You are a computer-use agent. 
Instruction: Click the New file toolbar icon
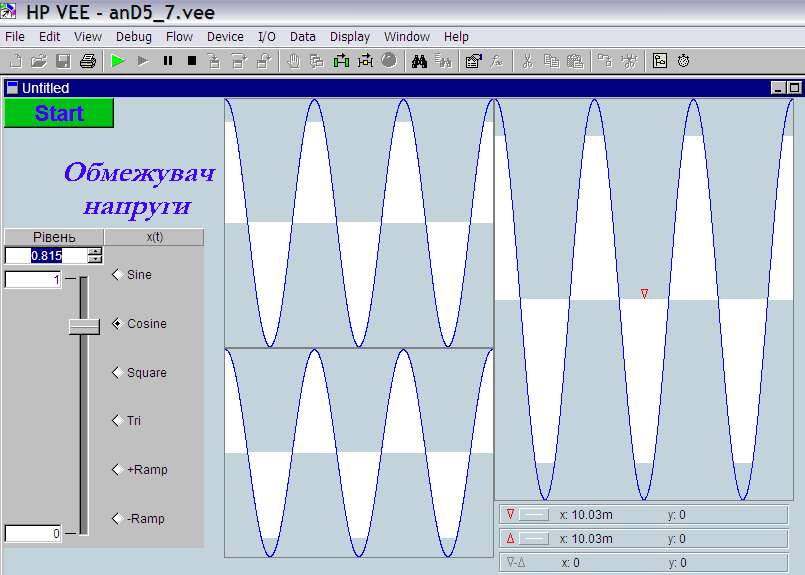pos(15,61)
